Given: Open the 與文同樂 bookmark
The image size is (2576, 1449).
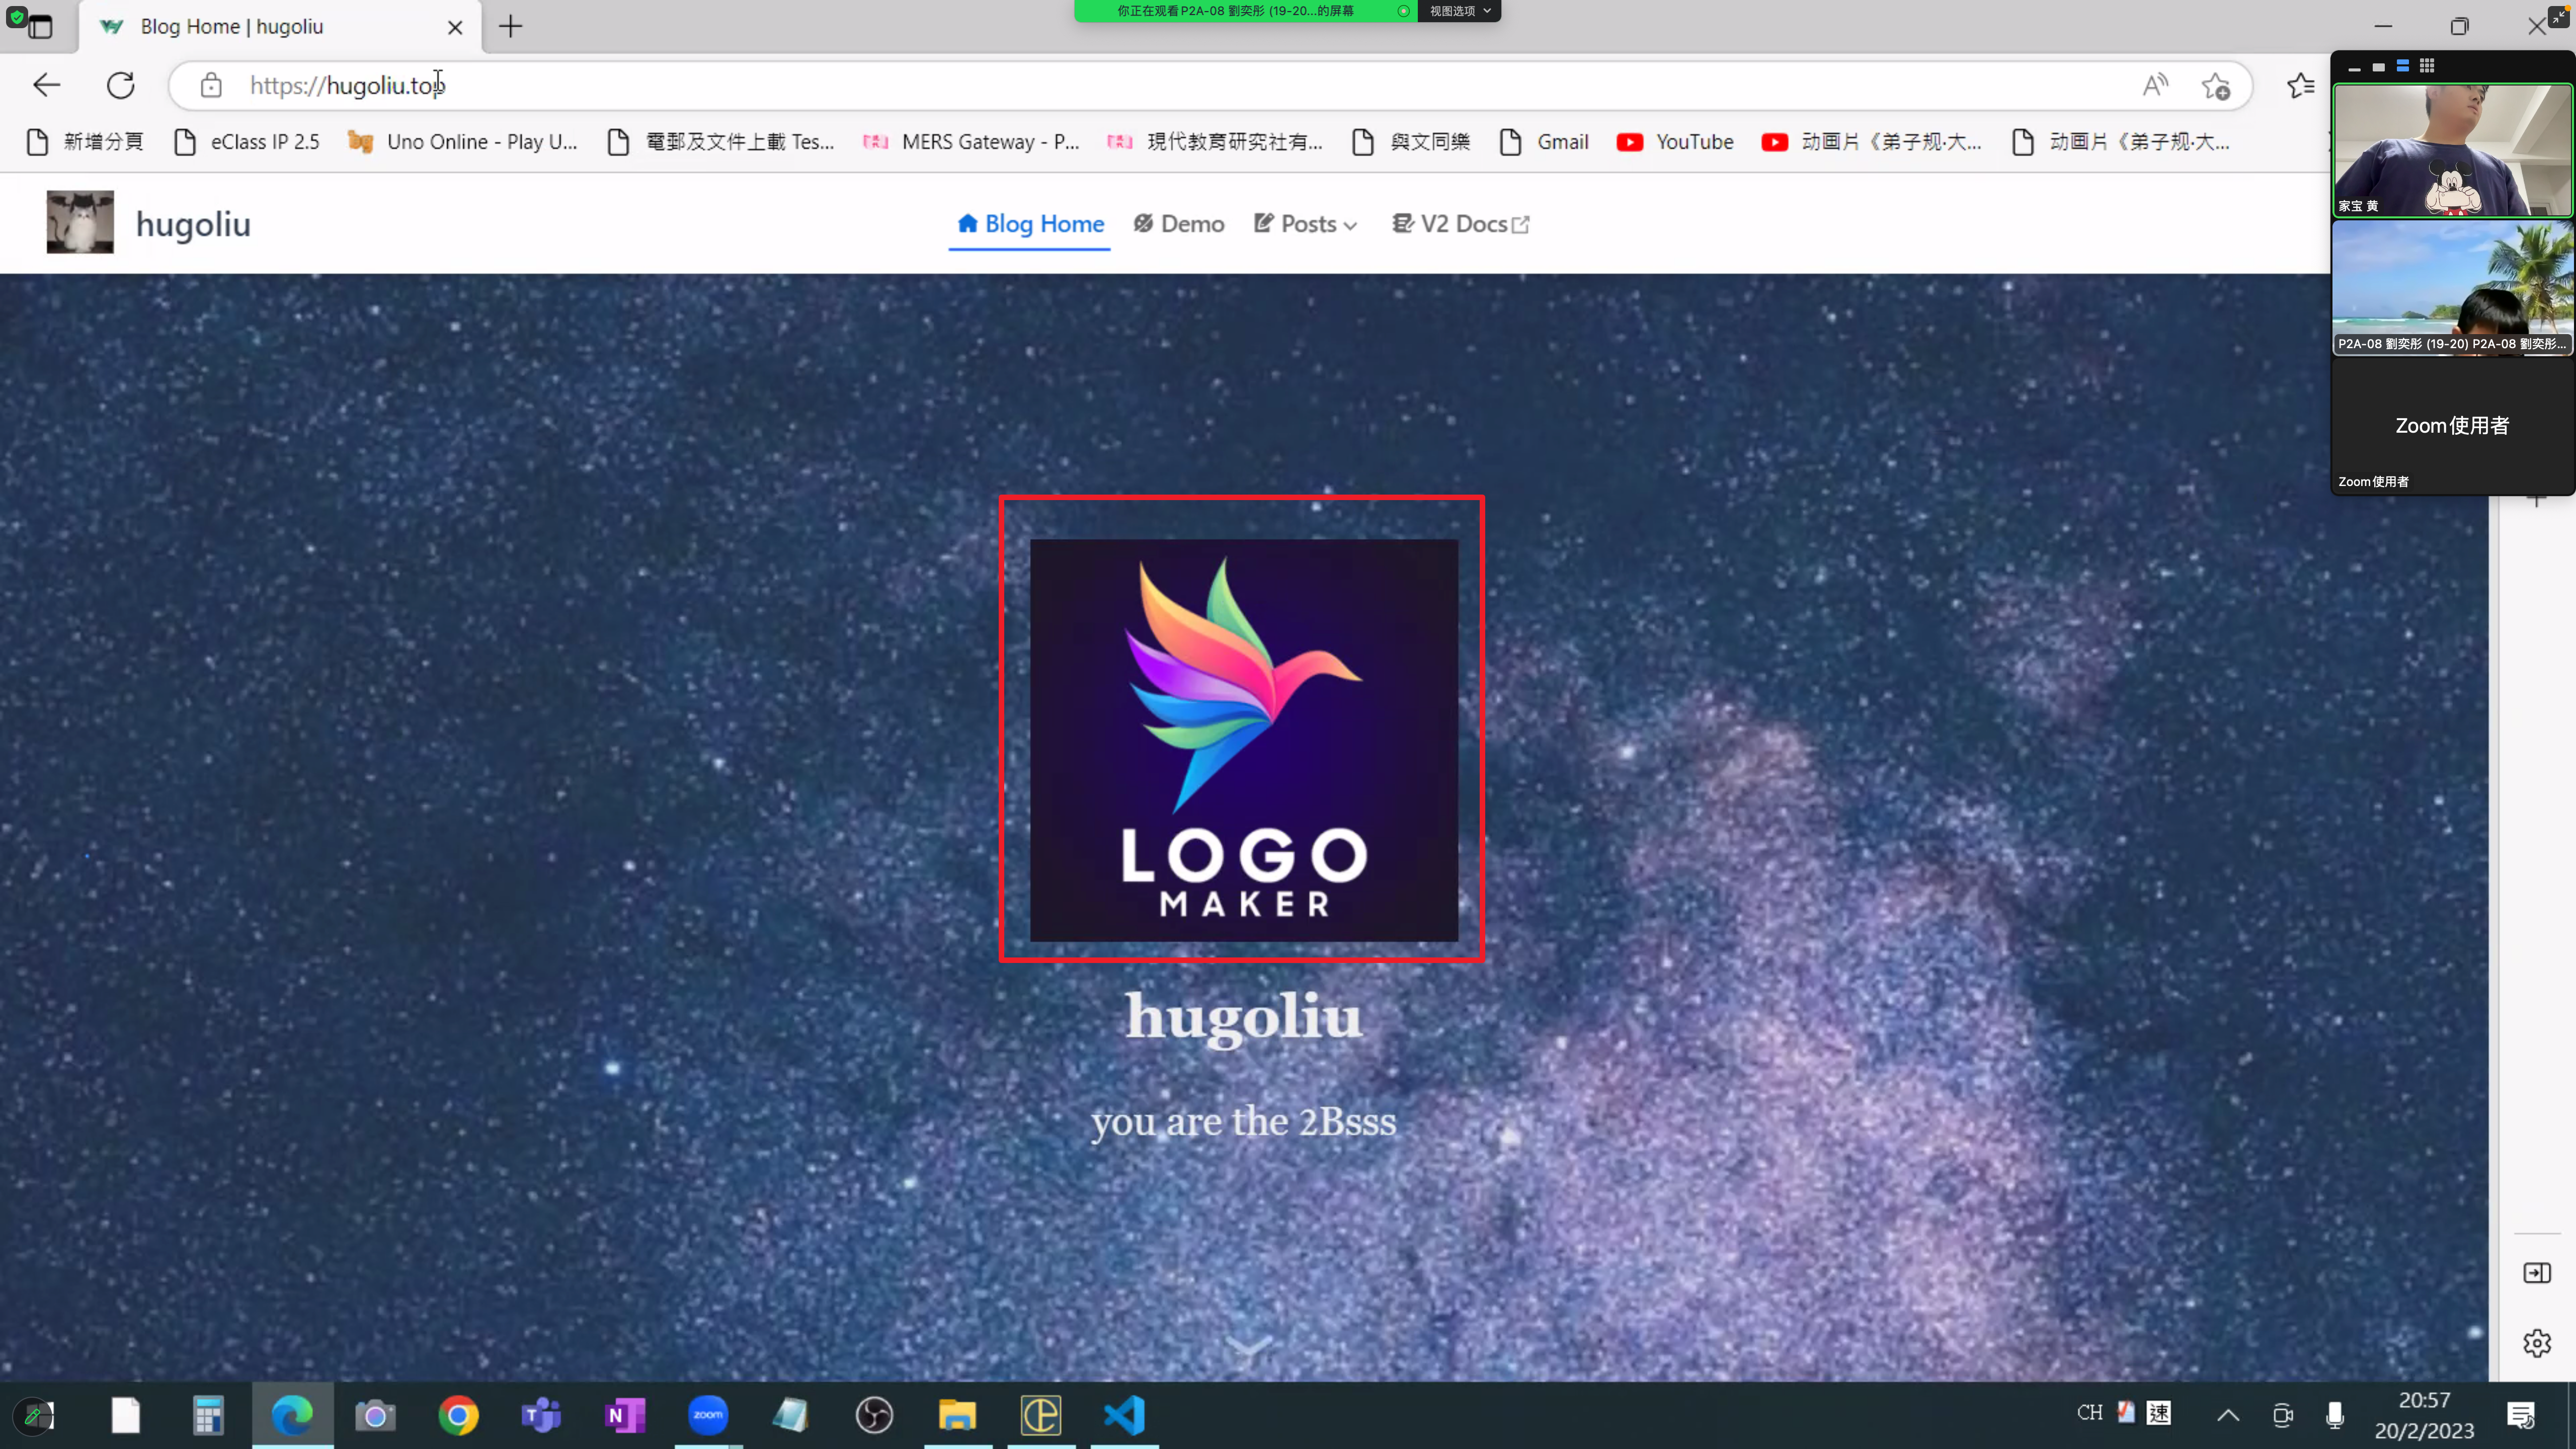Looking at the screenshot, I should (x=1410, y=142).
